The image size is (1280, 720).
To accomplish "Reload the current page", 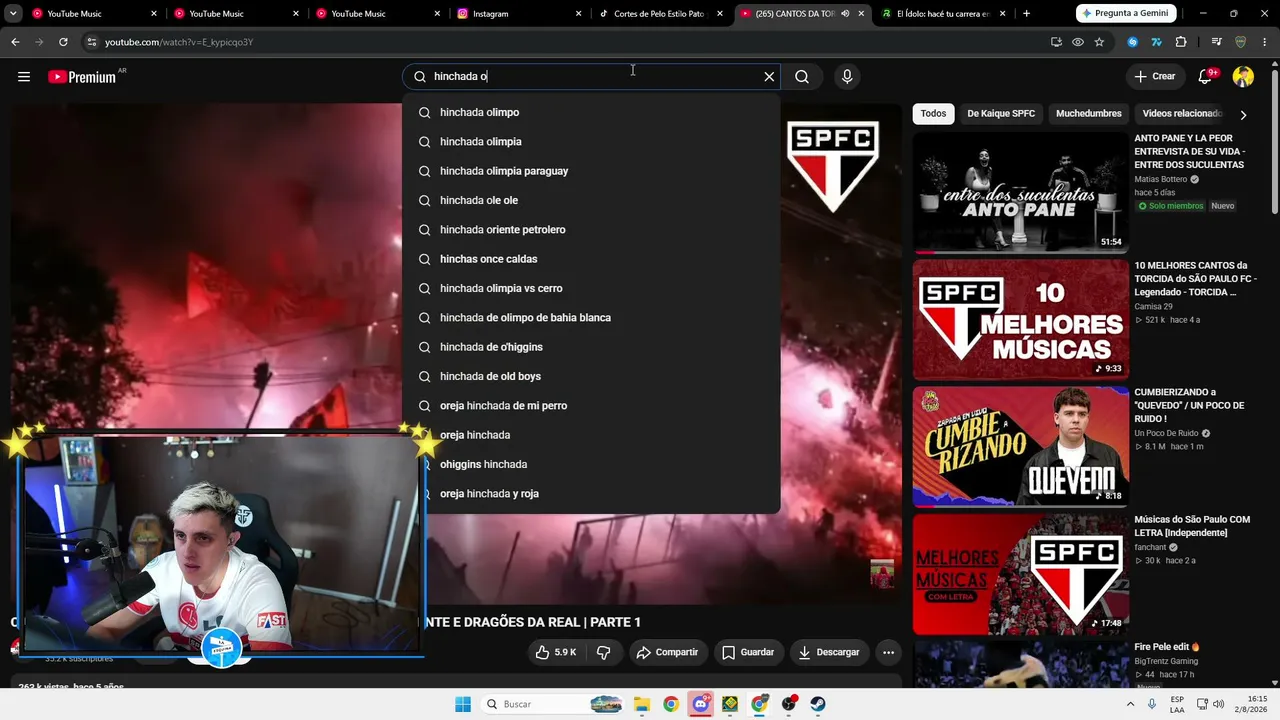I will (63, 42).
